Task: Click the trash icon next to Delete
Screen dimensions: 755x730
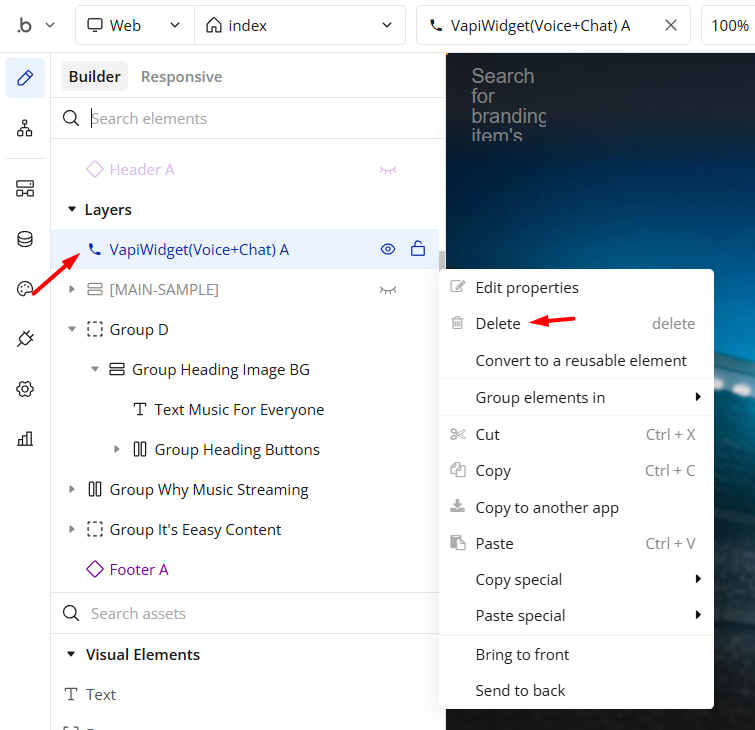Action: pyautogui.click(x=457, y=323)
